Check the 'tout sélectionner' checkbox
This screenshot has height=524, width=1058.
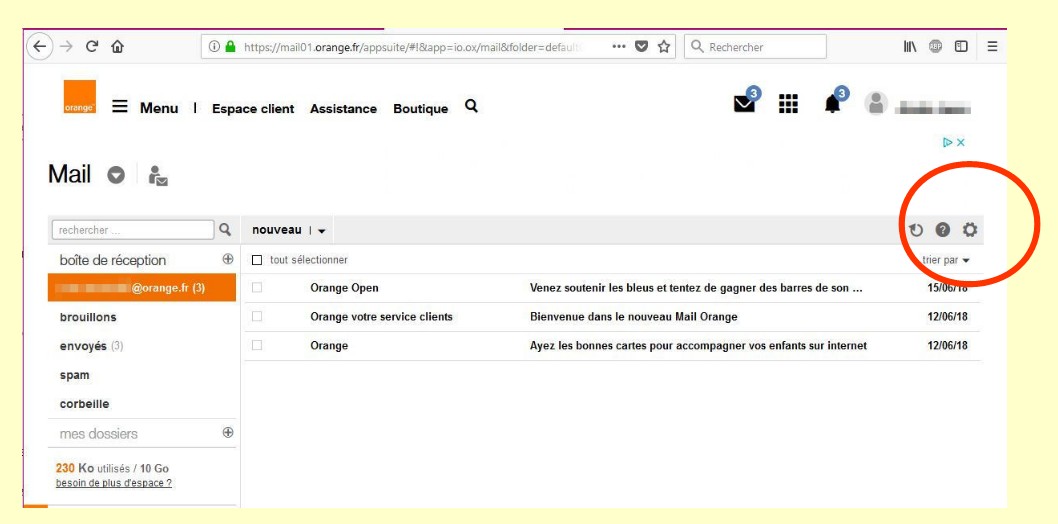click(x=257, y=260)
